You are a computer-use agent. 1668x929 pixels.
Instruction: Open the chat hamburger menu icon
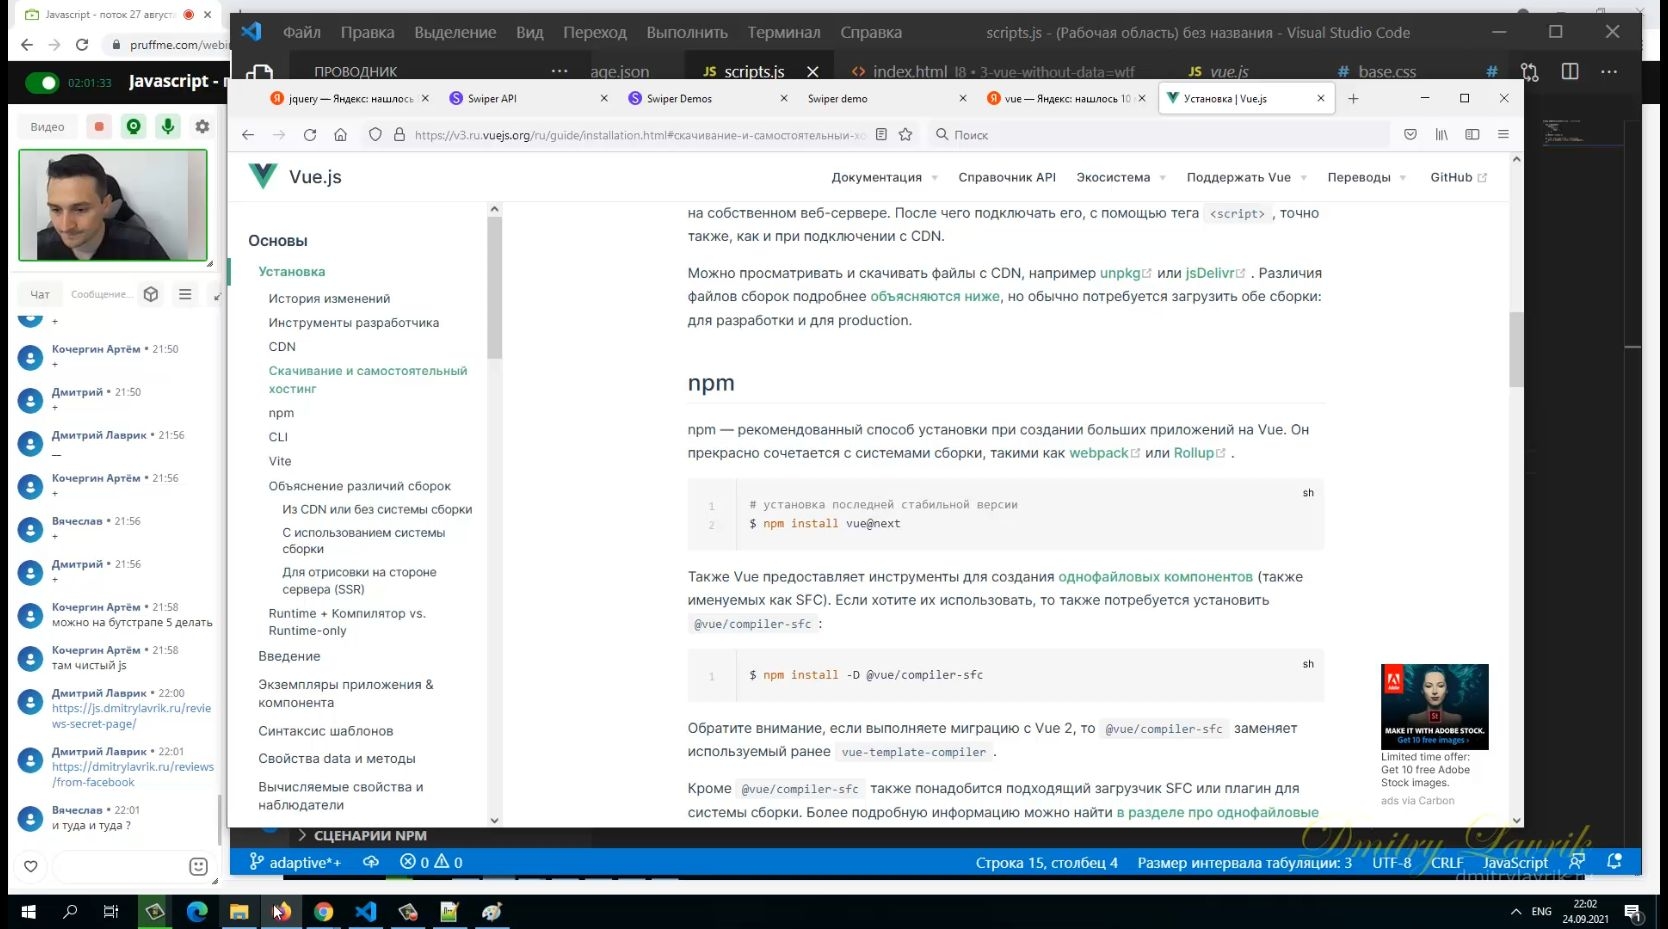point(185,294)
